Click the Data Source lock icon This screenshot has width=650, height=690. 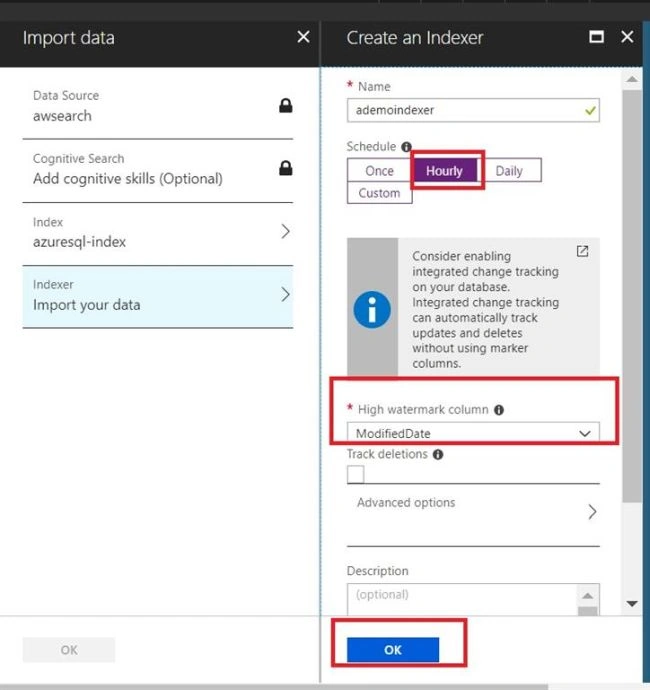286,106
